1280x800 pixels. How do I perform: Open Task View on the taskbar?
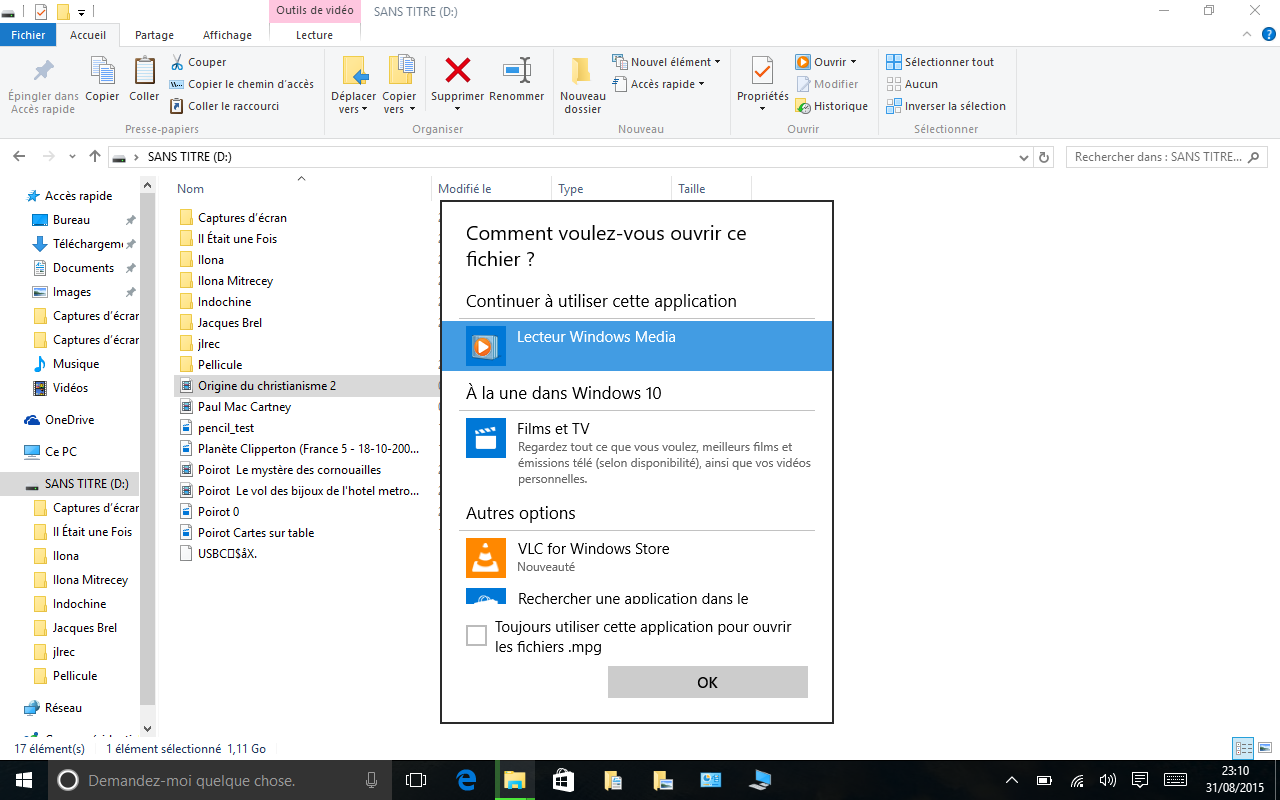tap(416, 780)
